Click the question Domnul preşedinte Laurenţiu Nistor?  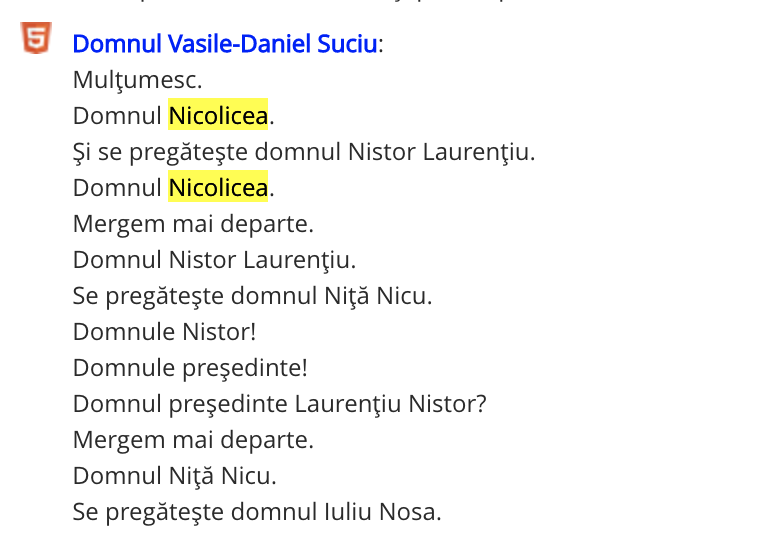click(279, 404)
